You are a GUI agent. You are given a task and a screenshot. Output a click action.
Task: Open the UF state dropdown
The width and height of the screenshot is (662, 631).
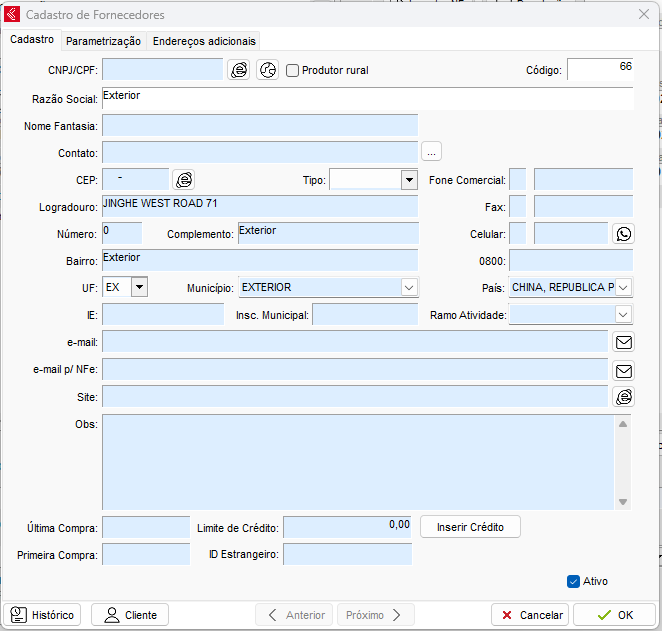point(139,287)
